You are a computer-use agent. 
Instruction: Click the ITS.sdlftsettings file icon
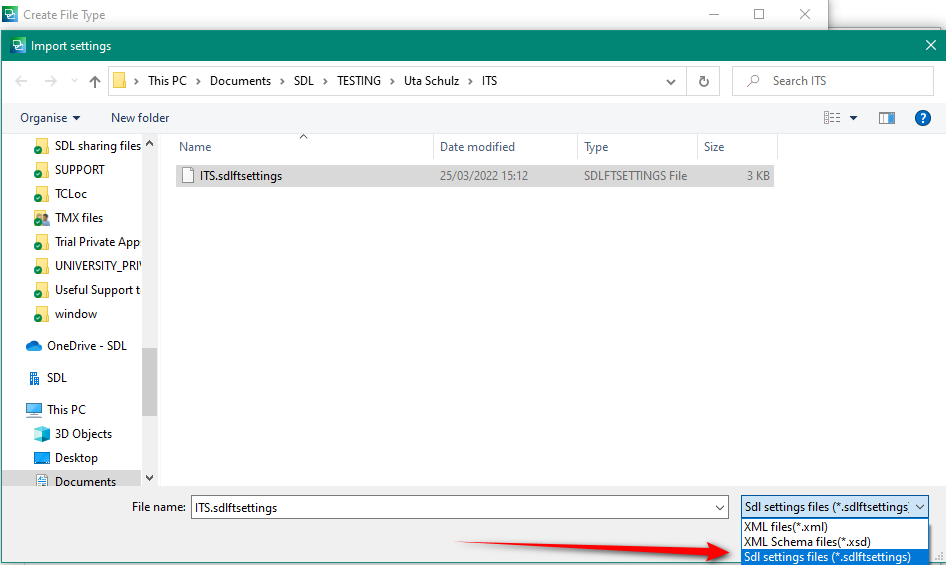click(x=188, y=176)
